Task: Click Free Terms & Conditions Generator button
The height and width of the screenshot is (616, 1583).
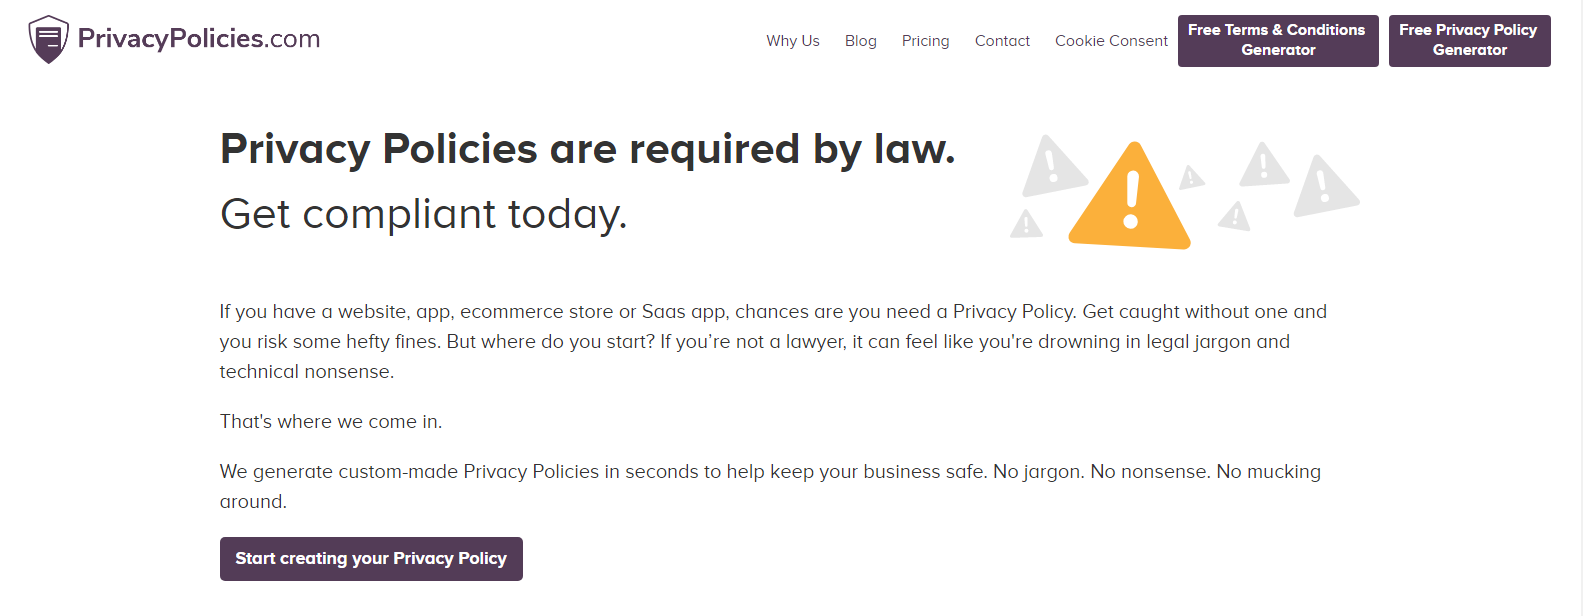Action: 1278,41
